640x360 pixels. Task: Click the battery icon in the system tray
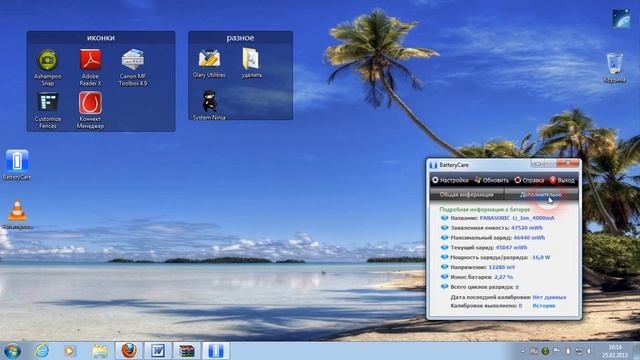click(x=567, y=351)
